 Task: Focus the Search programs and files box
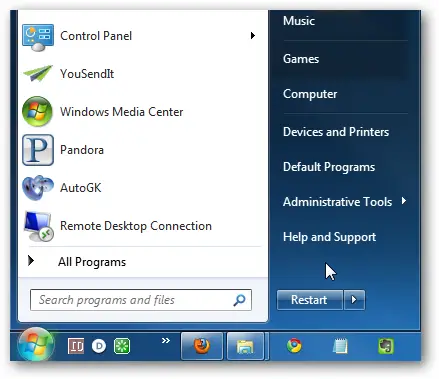[141, 300]
